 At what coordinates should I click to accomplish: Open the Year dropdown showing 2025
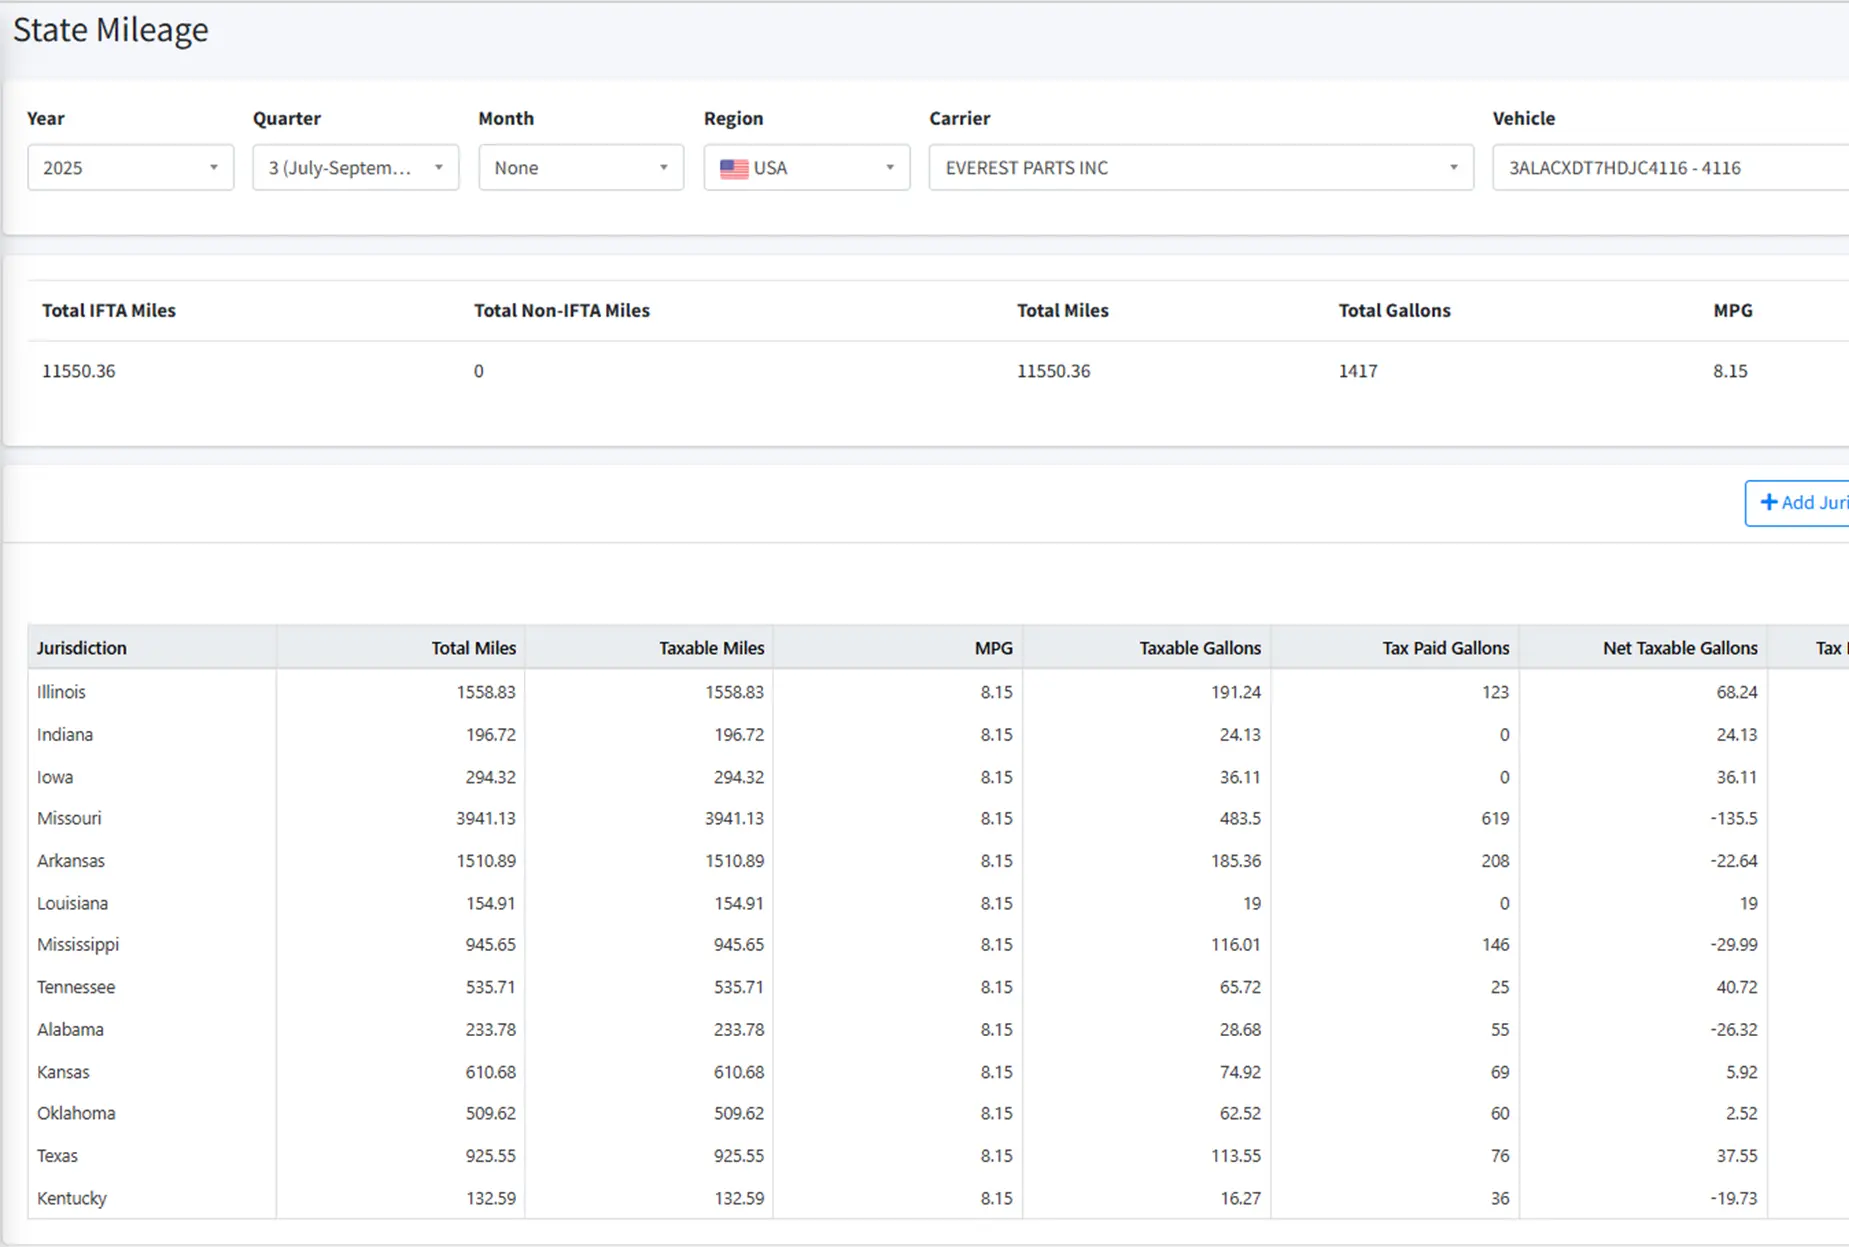click(x=130, y=168)
